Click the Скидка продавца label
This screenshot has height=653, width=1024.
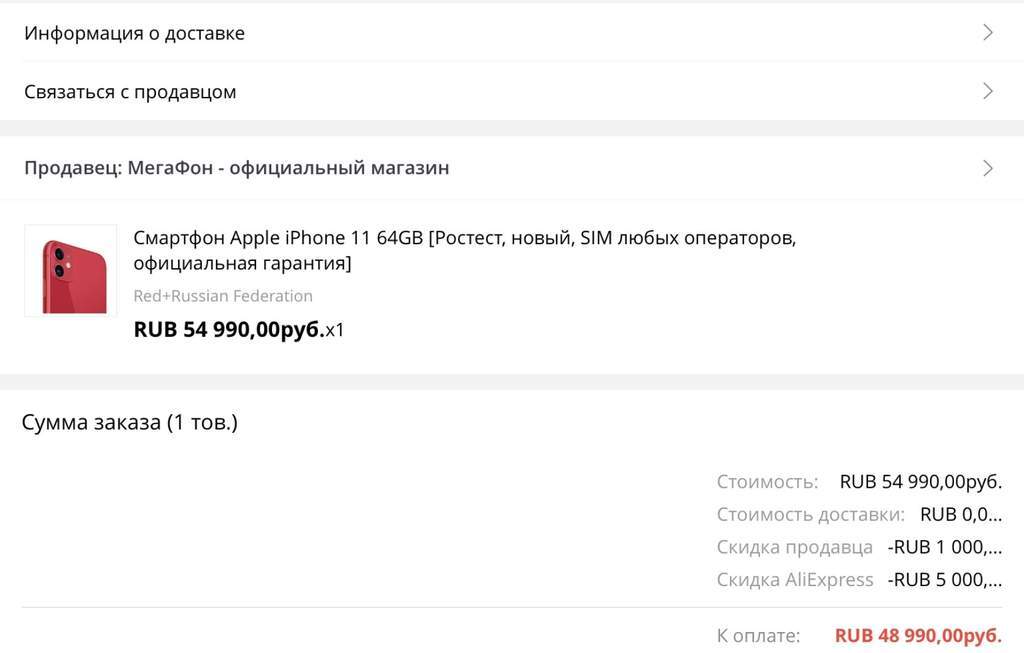(795, 547)
